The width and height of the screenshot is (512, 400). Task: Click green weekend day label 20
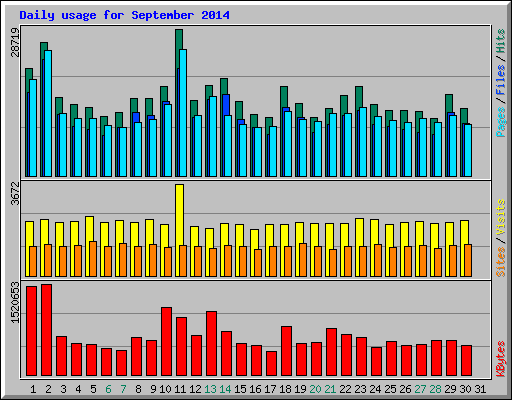[x=315, y=389]
